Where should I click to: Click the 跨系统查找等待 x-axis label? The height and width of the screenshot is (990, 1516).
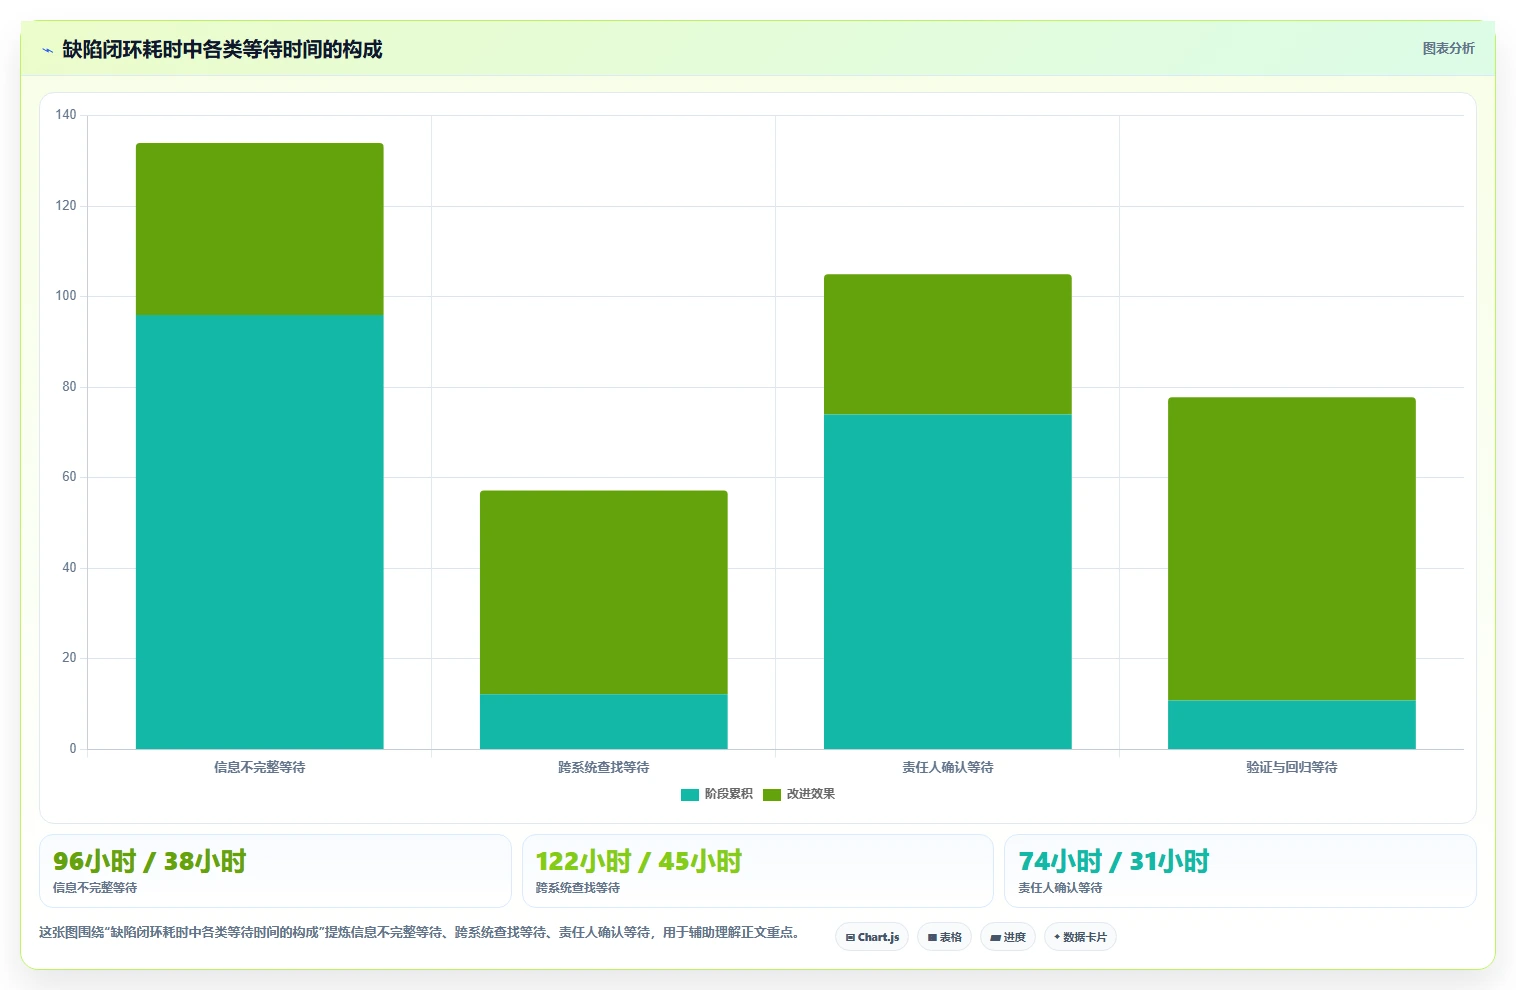pyautogui.click(x=604, y=767)
